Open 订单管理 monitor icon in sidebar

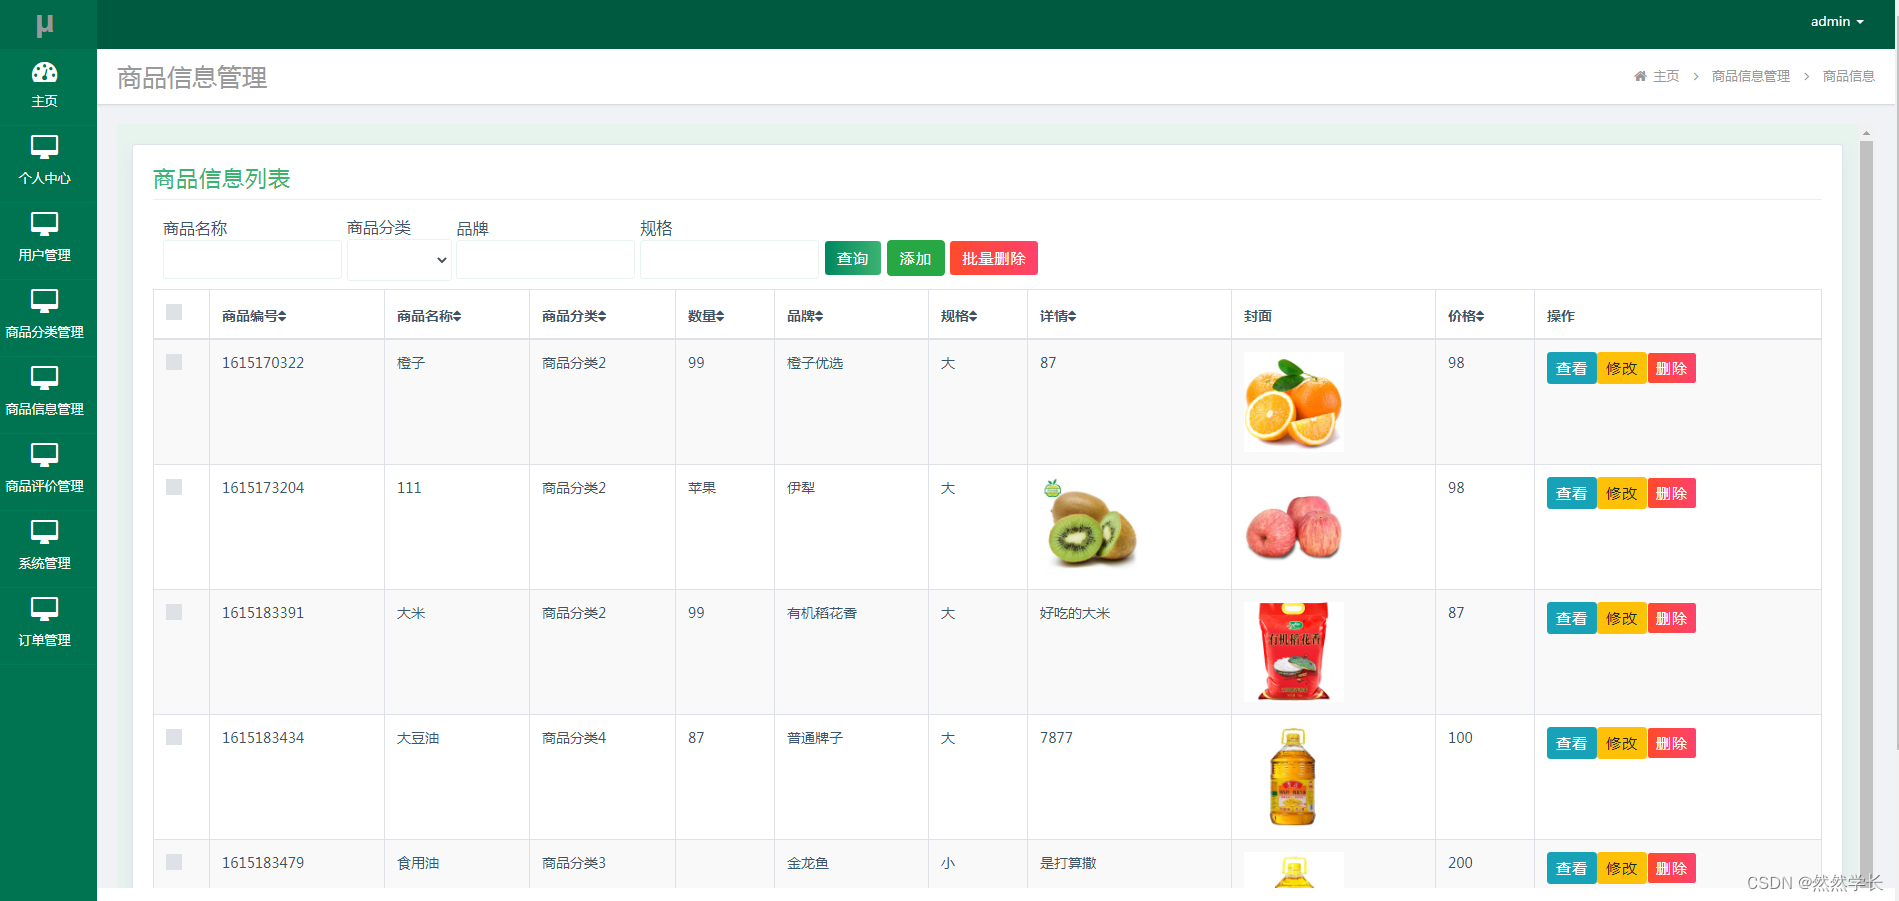pos(45,609)
